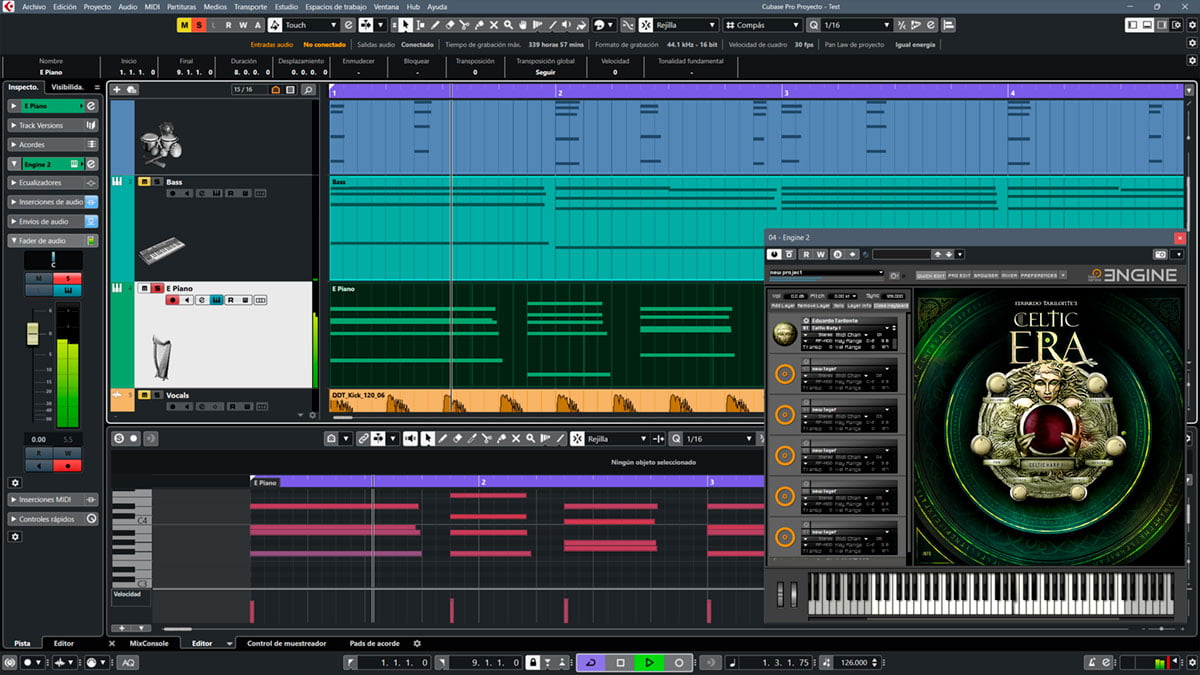1200x675 pixels.
Task: Select the Zoom tool in key editor toolbar
Action: (531, 439)
